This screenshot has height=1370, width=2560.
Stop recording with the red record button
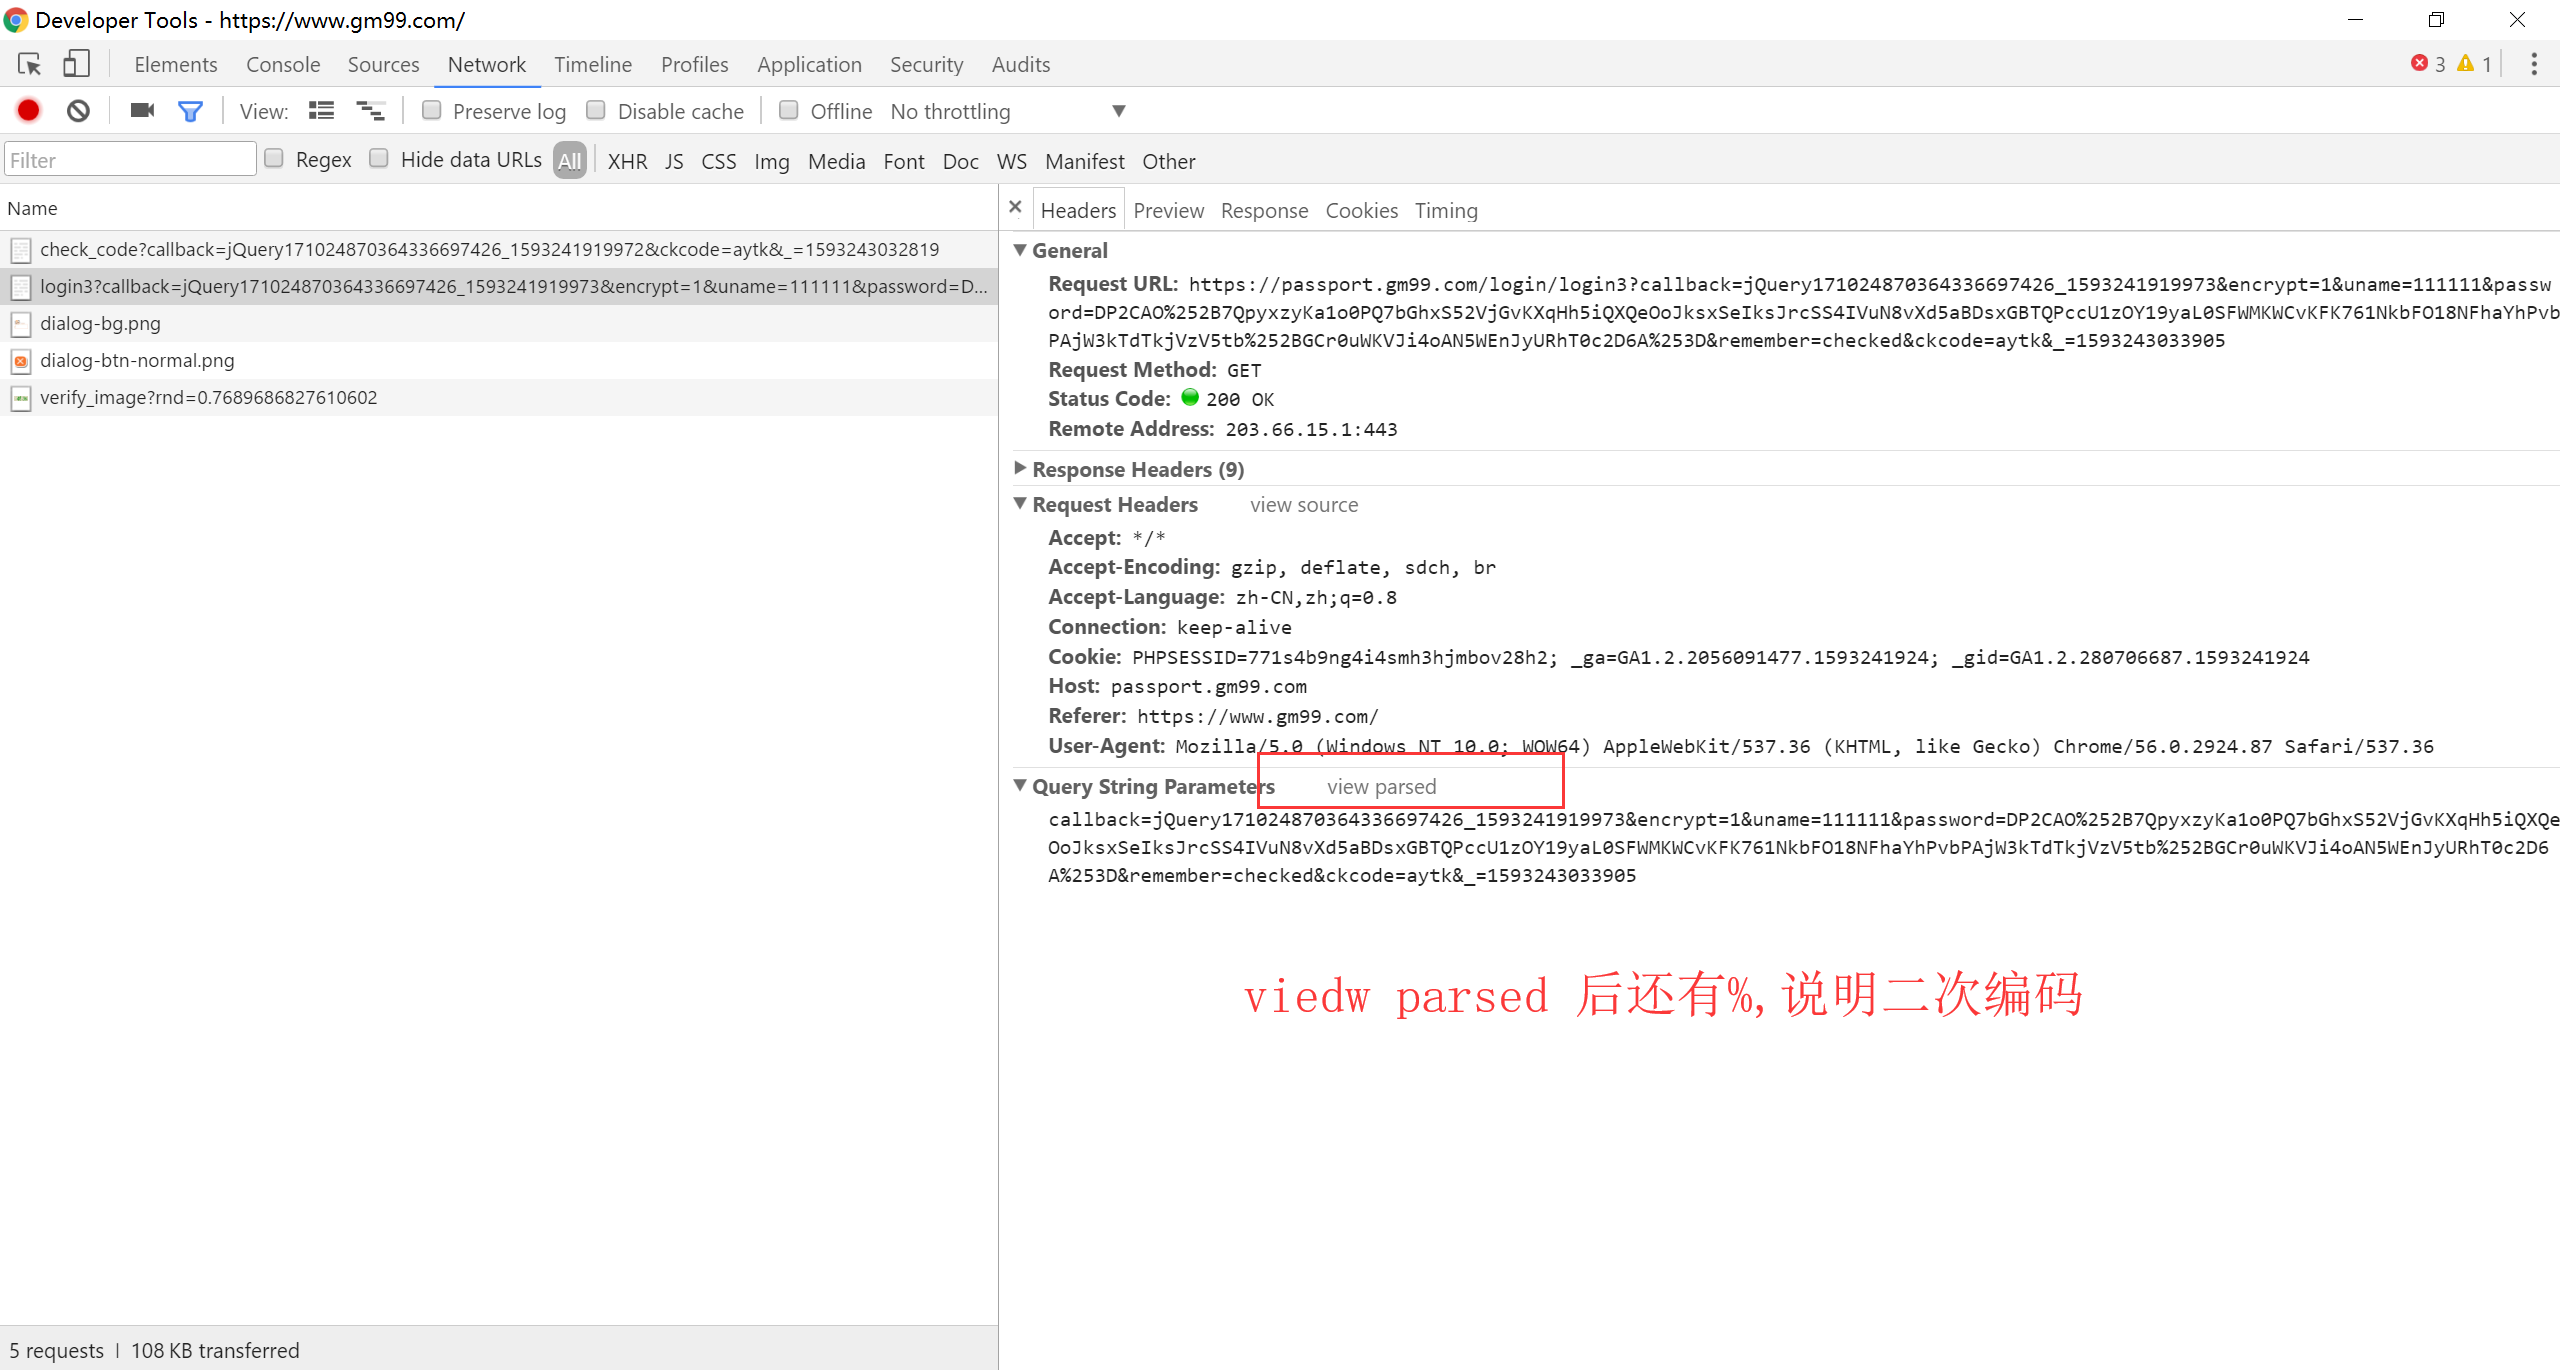(28, 111)
